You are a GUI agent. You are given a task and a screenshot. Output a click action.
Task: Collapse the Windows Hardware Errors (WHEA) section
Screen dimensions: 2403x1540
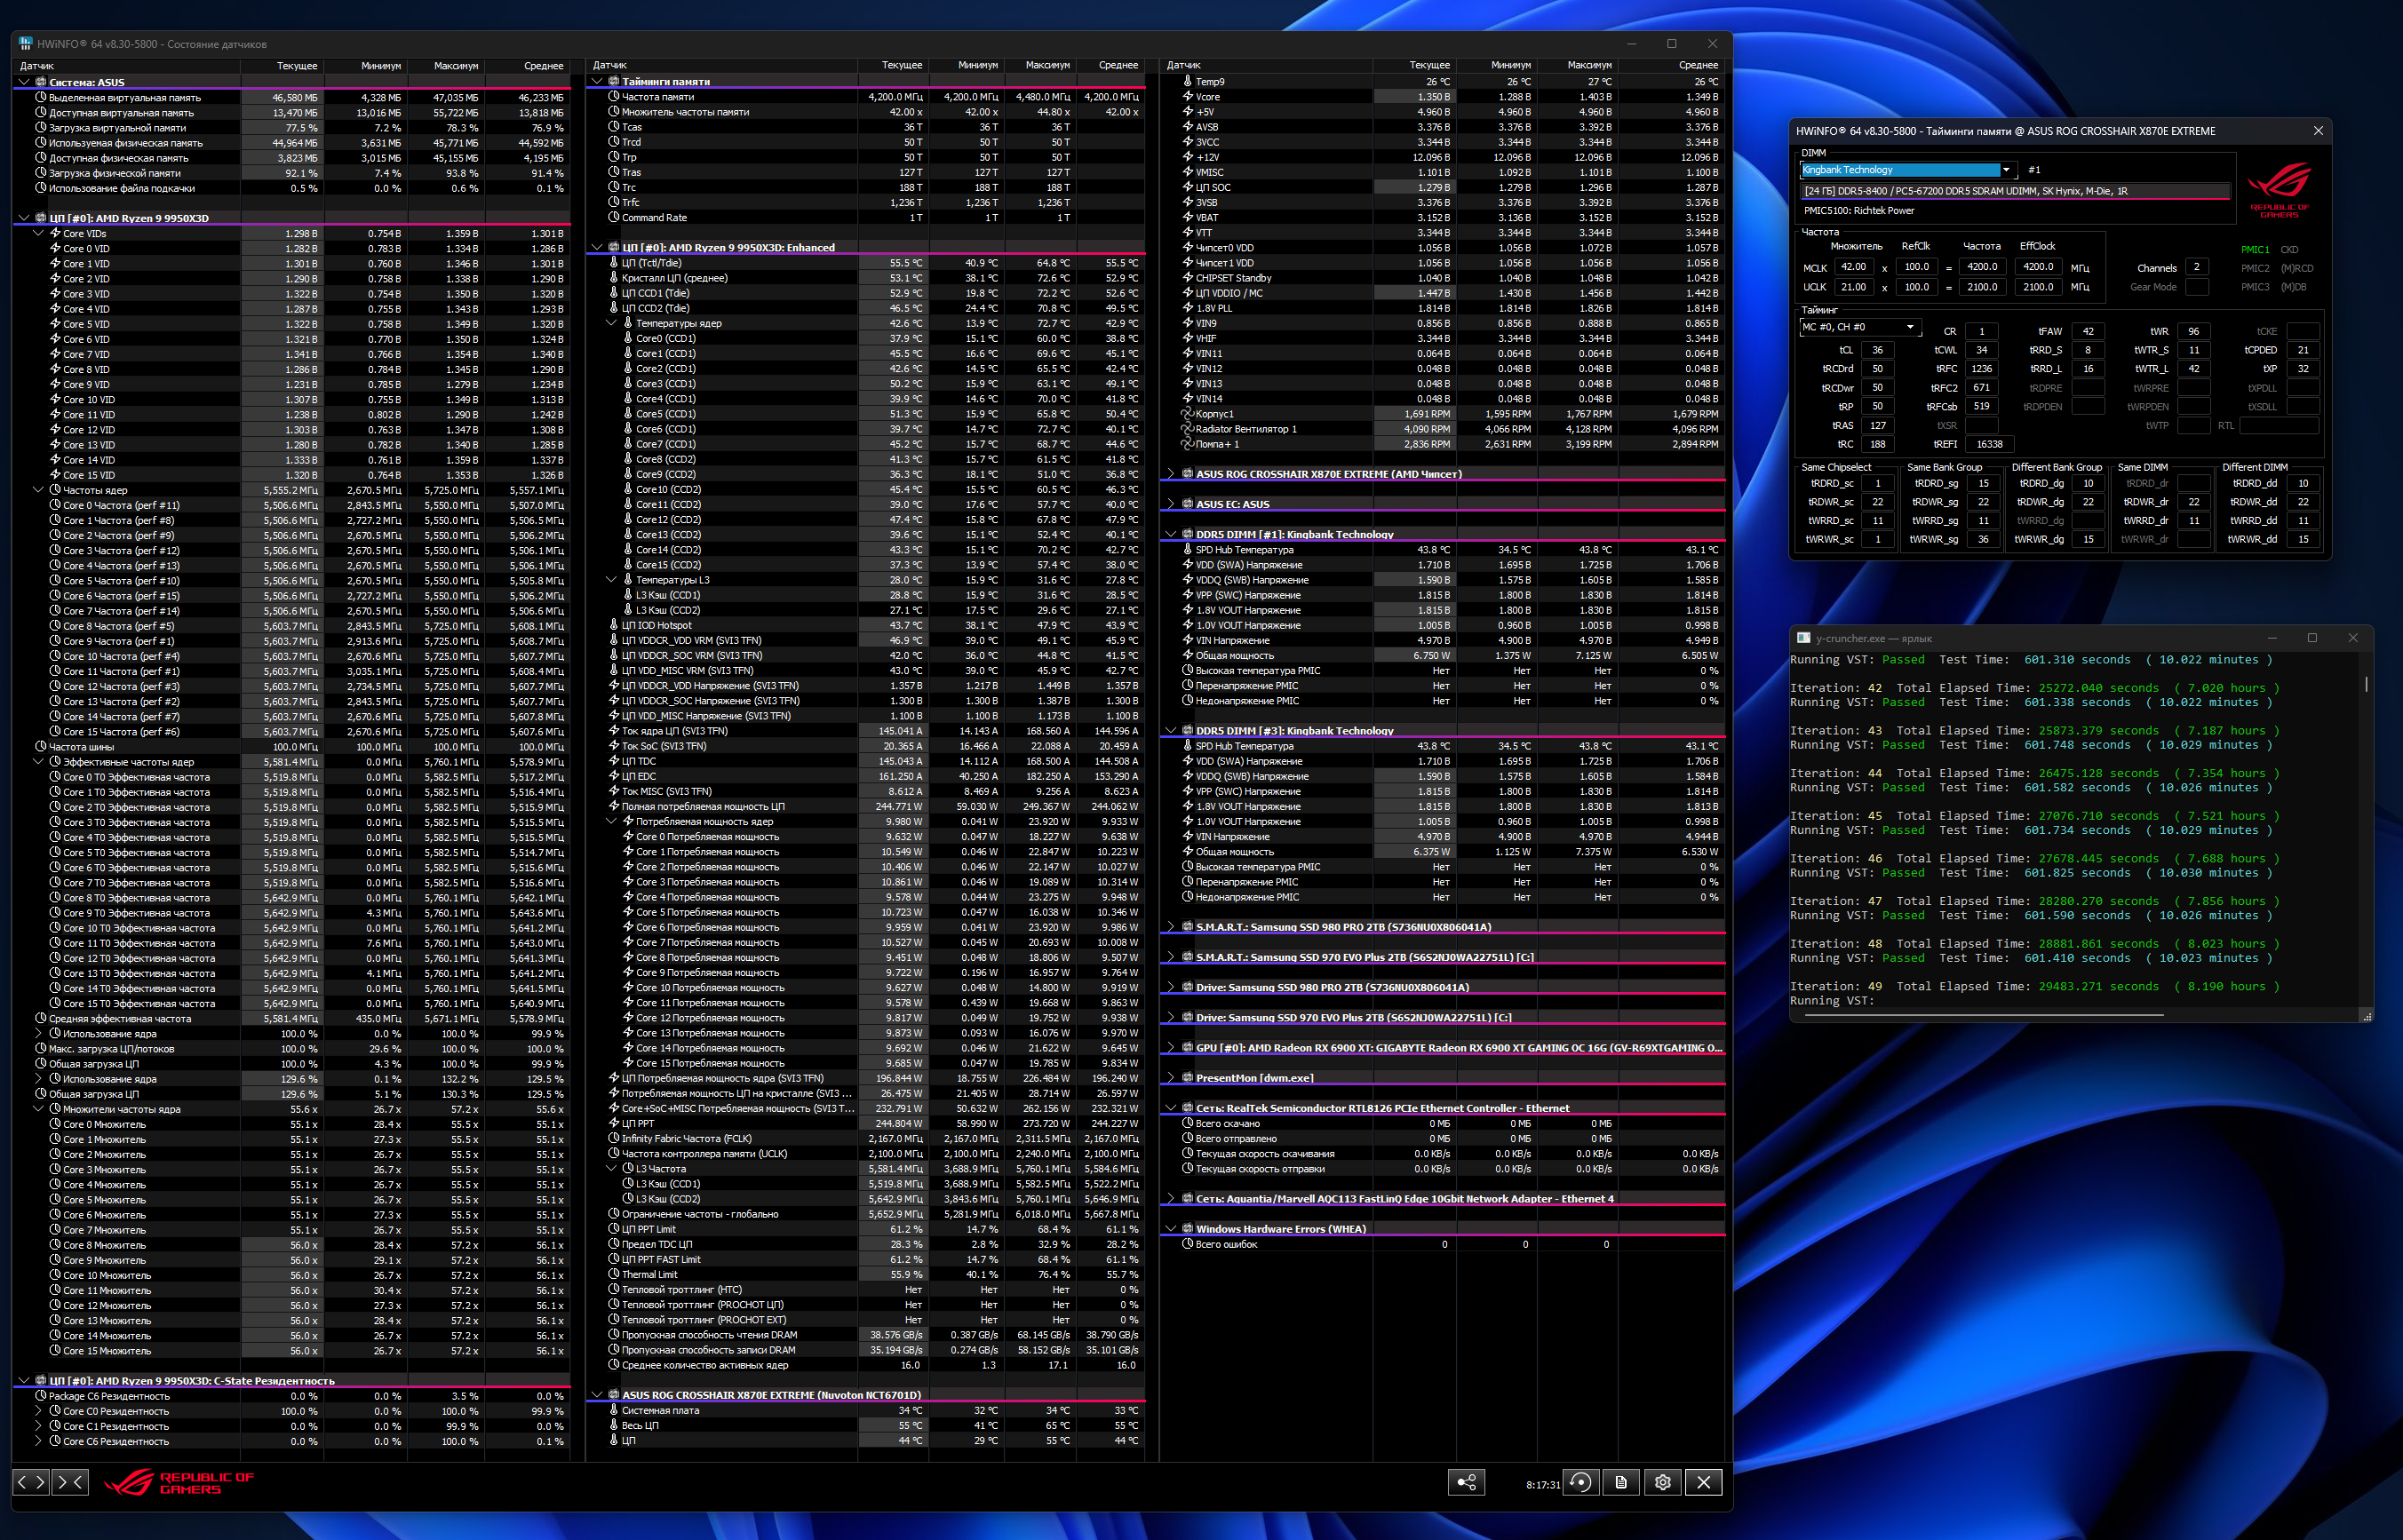coord(1171,1229)
